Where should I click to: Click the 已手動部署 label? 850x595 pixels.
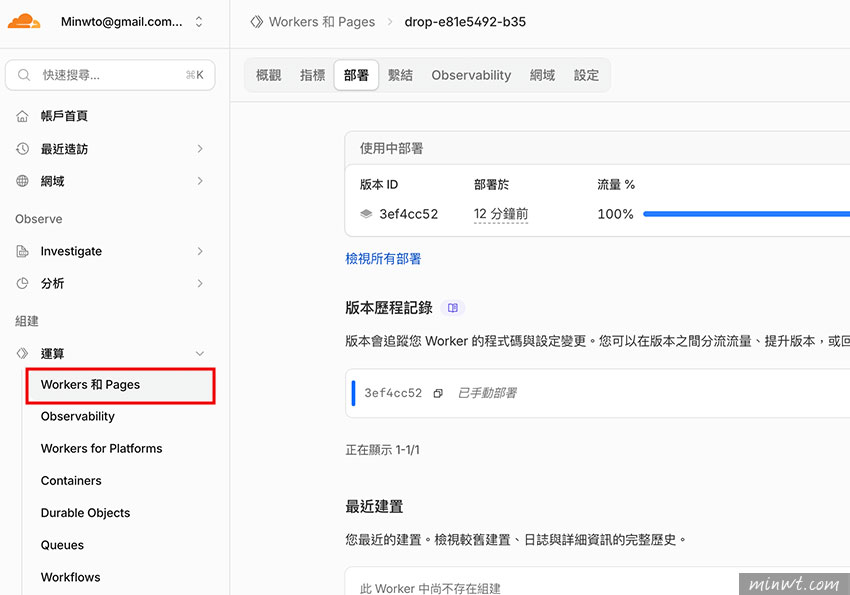pos(487,393)
